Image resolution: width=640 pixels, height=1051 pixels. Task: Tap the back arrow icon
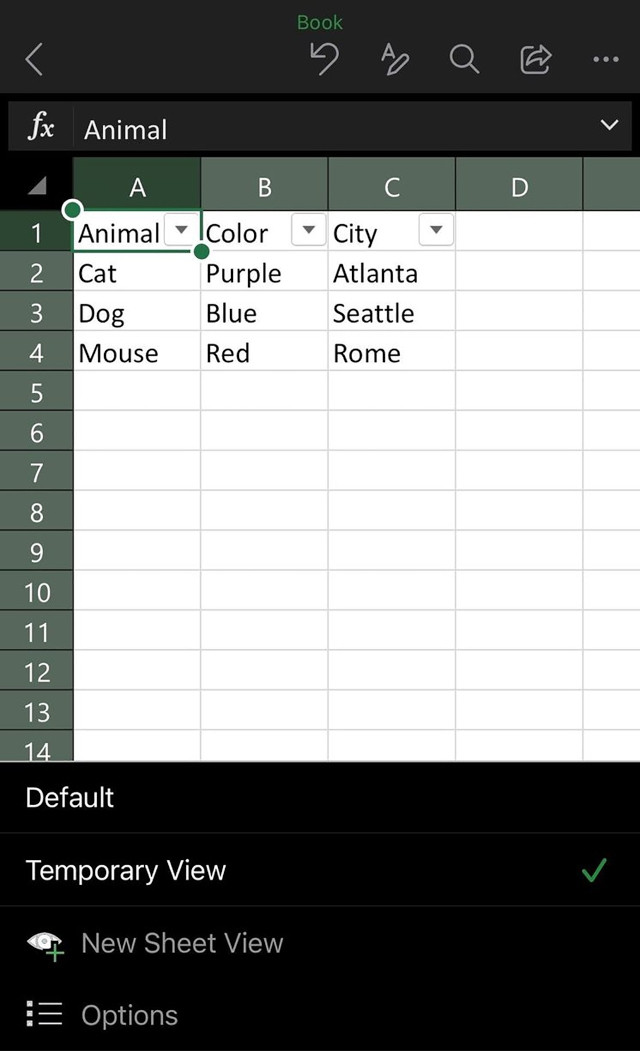click(35, 59)
